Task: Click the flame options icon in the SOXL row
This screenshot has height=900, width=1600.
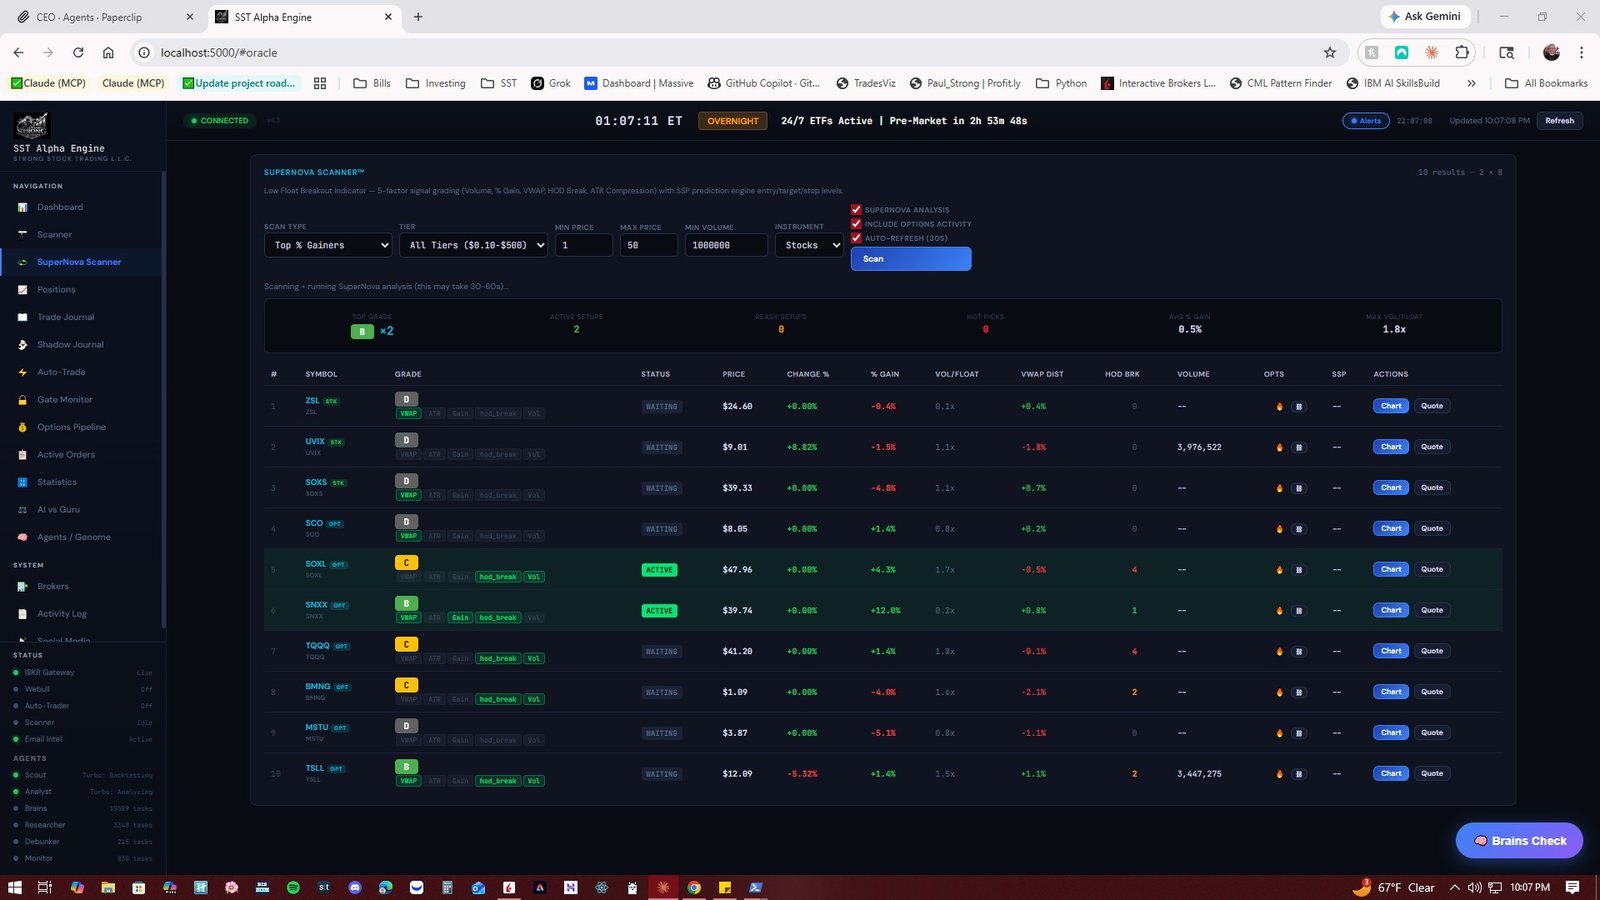Action: 1279,570
